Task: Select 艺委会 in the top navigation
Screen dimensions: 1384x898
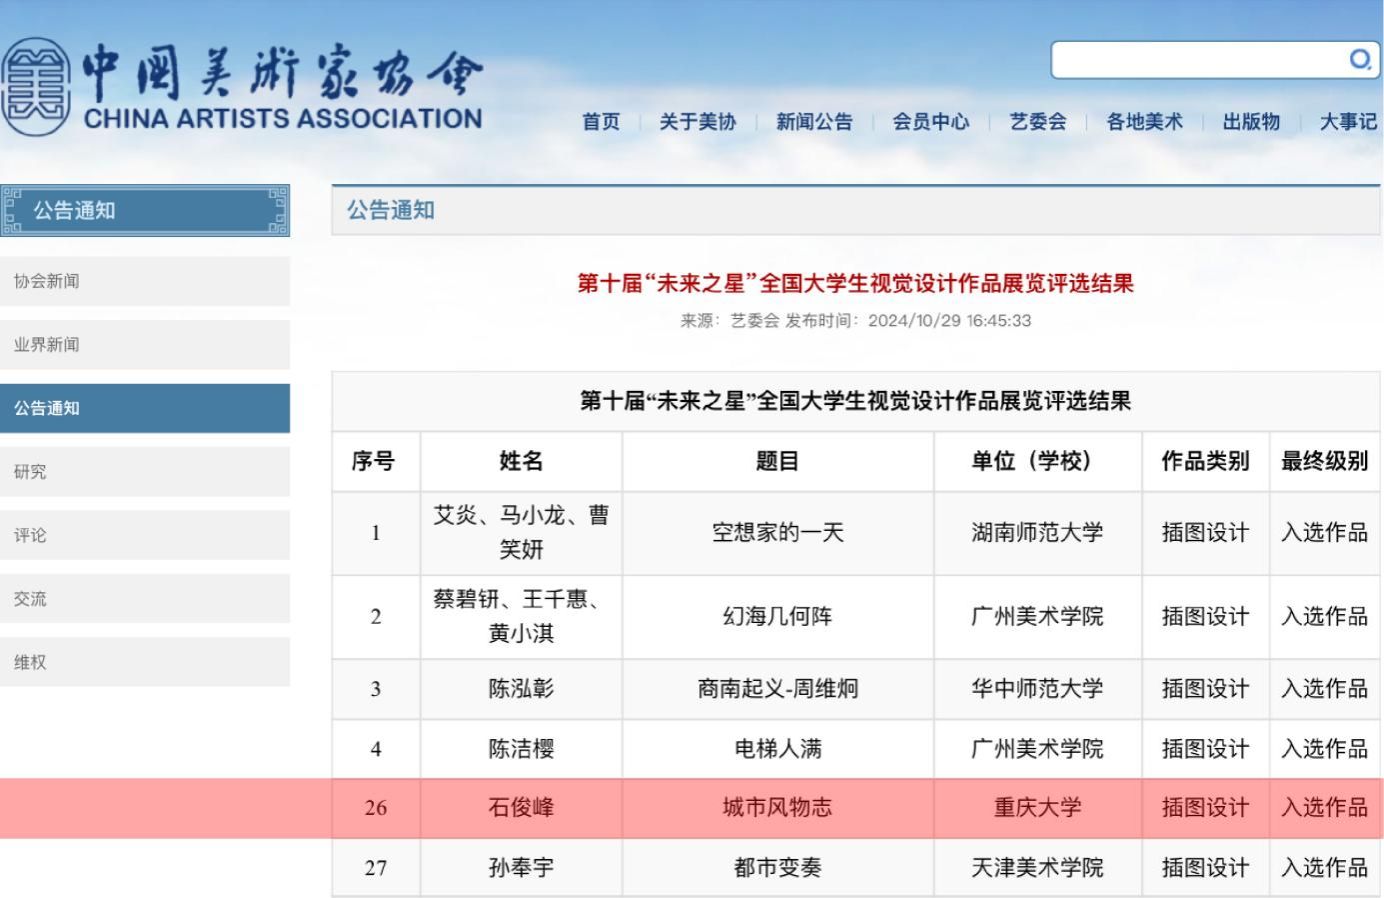Action: pyautogui.click(x=1038, y=122)
